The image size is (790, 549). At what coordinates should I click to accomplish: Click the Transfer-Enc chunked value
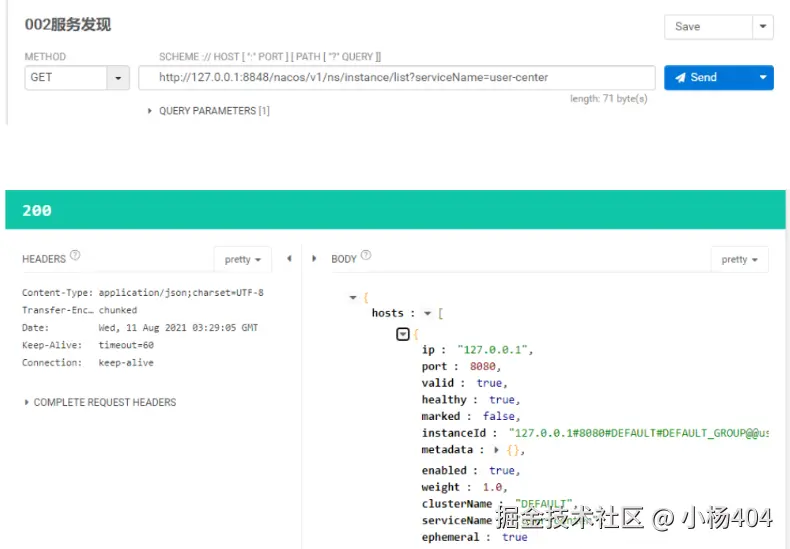point(118,310)
